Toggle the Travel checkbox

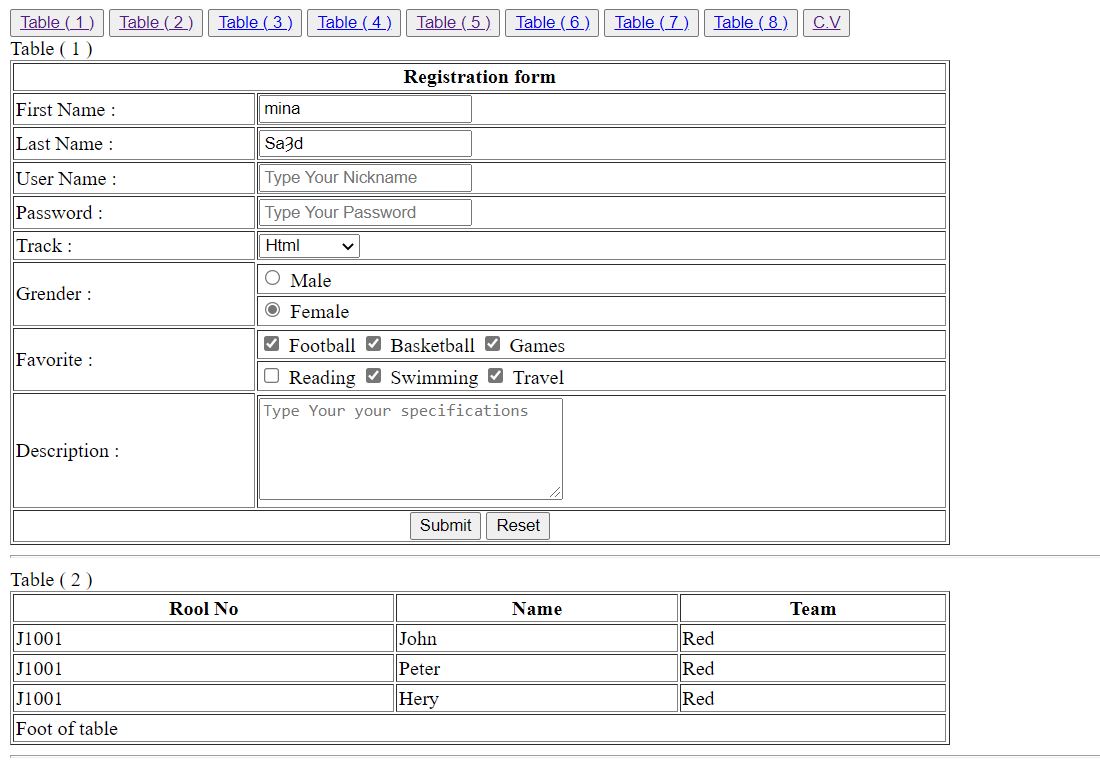click(x=495, y=376)
